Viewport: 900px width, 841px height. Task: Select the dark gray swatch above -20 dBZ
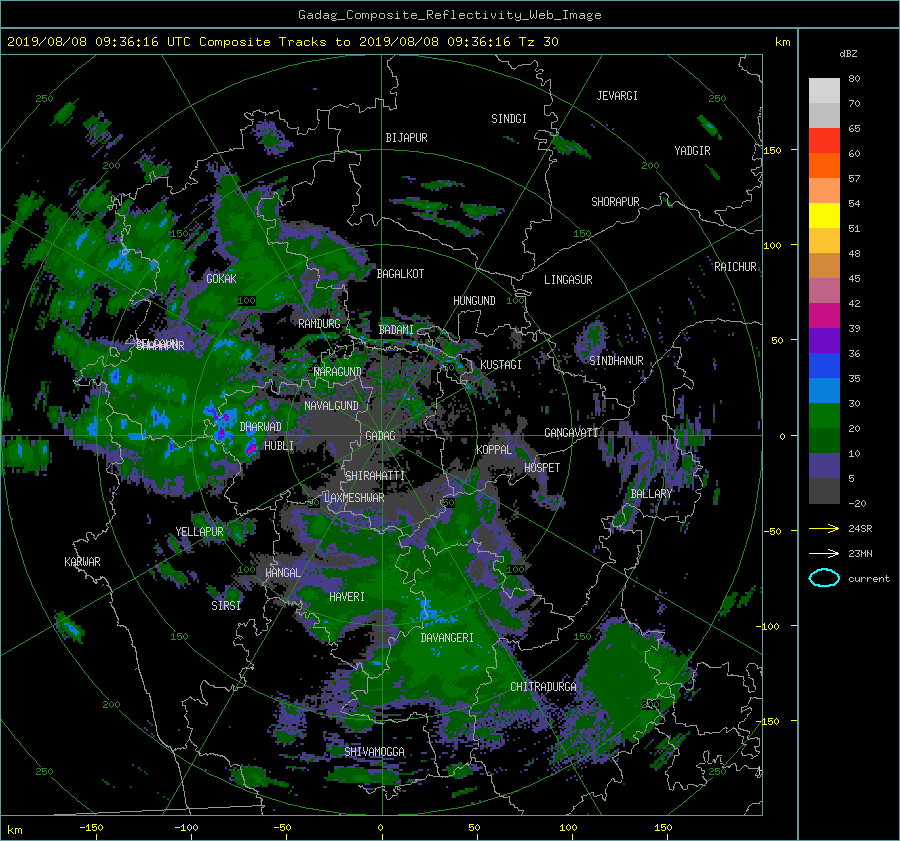click(x=824, y=490)
